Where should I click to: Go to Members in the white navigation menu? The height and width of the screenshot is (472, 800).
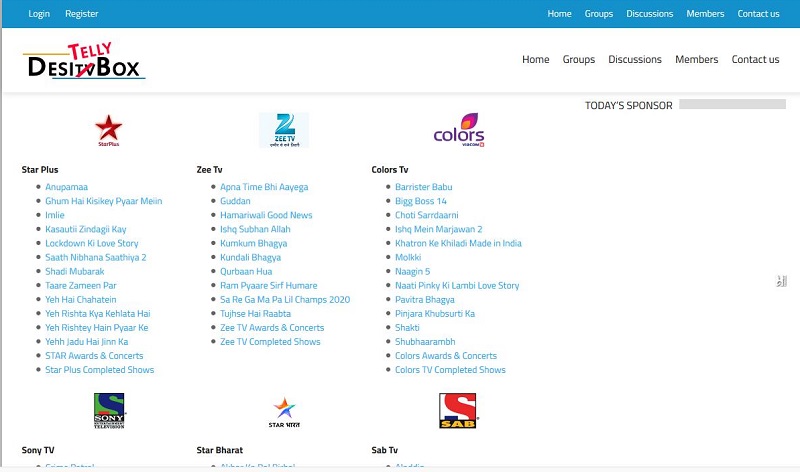click(696, 59)
